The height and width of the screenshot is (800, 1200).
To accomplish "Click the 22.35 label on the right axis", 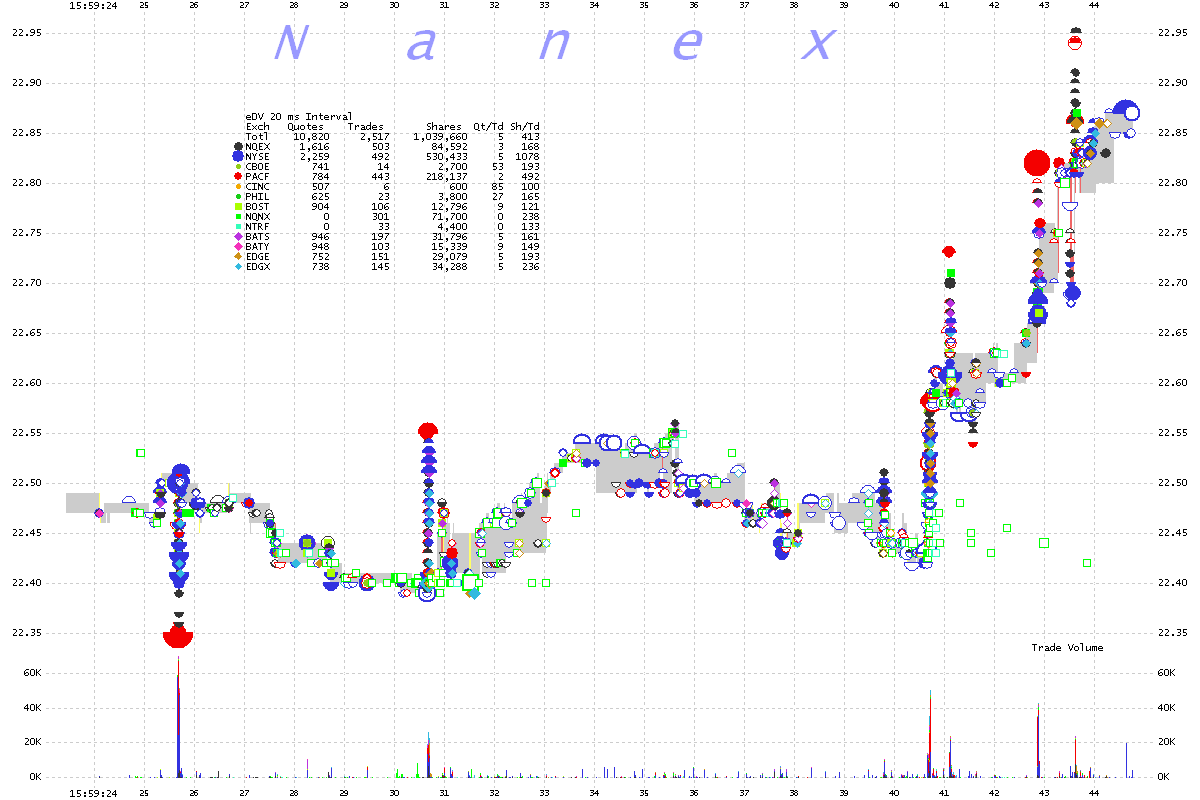I will (1173, 633).
